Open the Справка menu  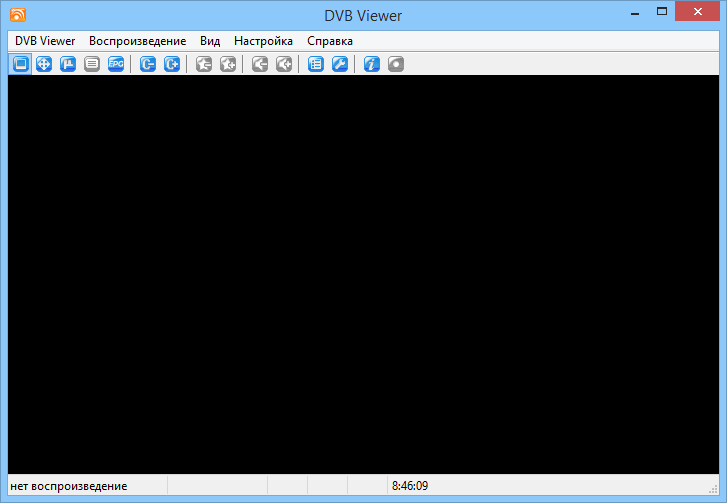point(330,41)
